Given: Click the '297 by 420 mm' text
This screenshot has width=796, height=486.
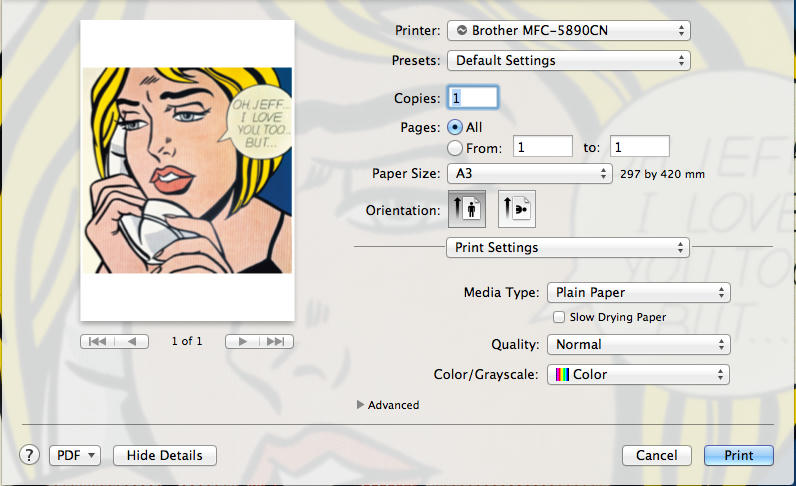Looking at the screenshot, I should [662, 174].
